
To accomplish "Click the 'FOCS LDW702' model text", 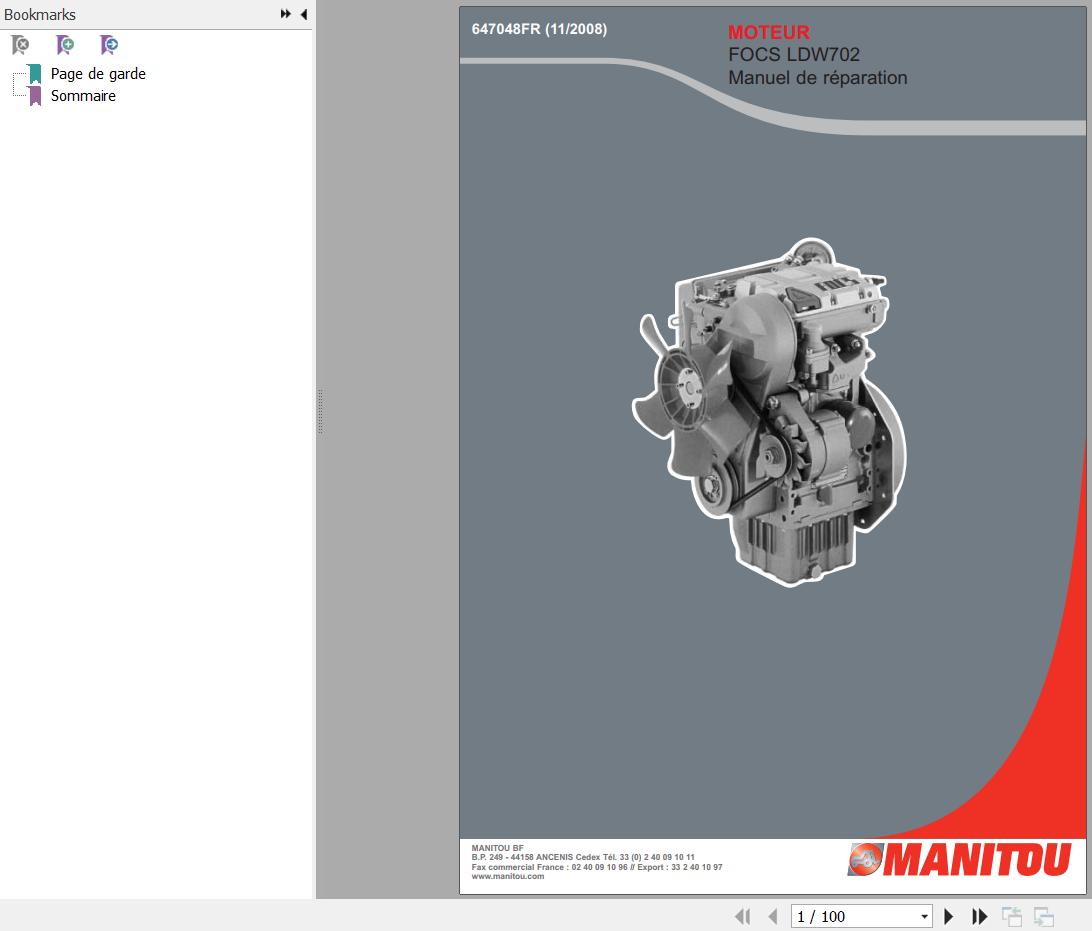I will (x=794, y=54).
